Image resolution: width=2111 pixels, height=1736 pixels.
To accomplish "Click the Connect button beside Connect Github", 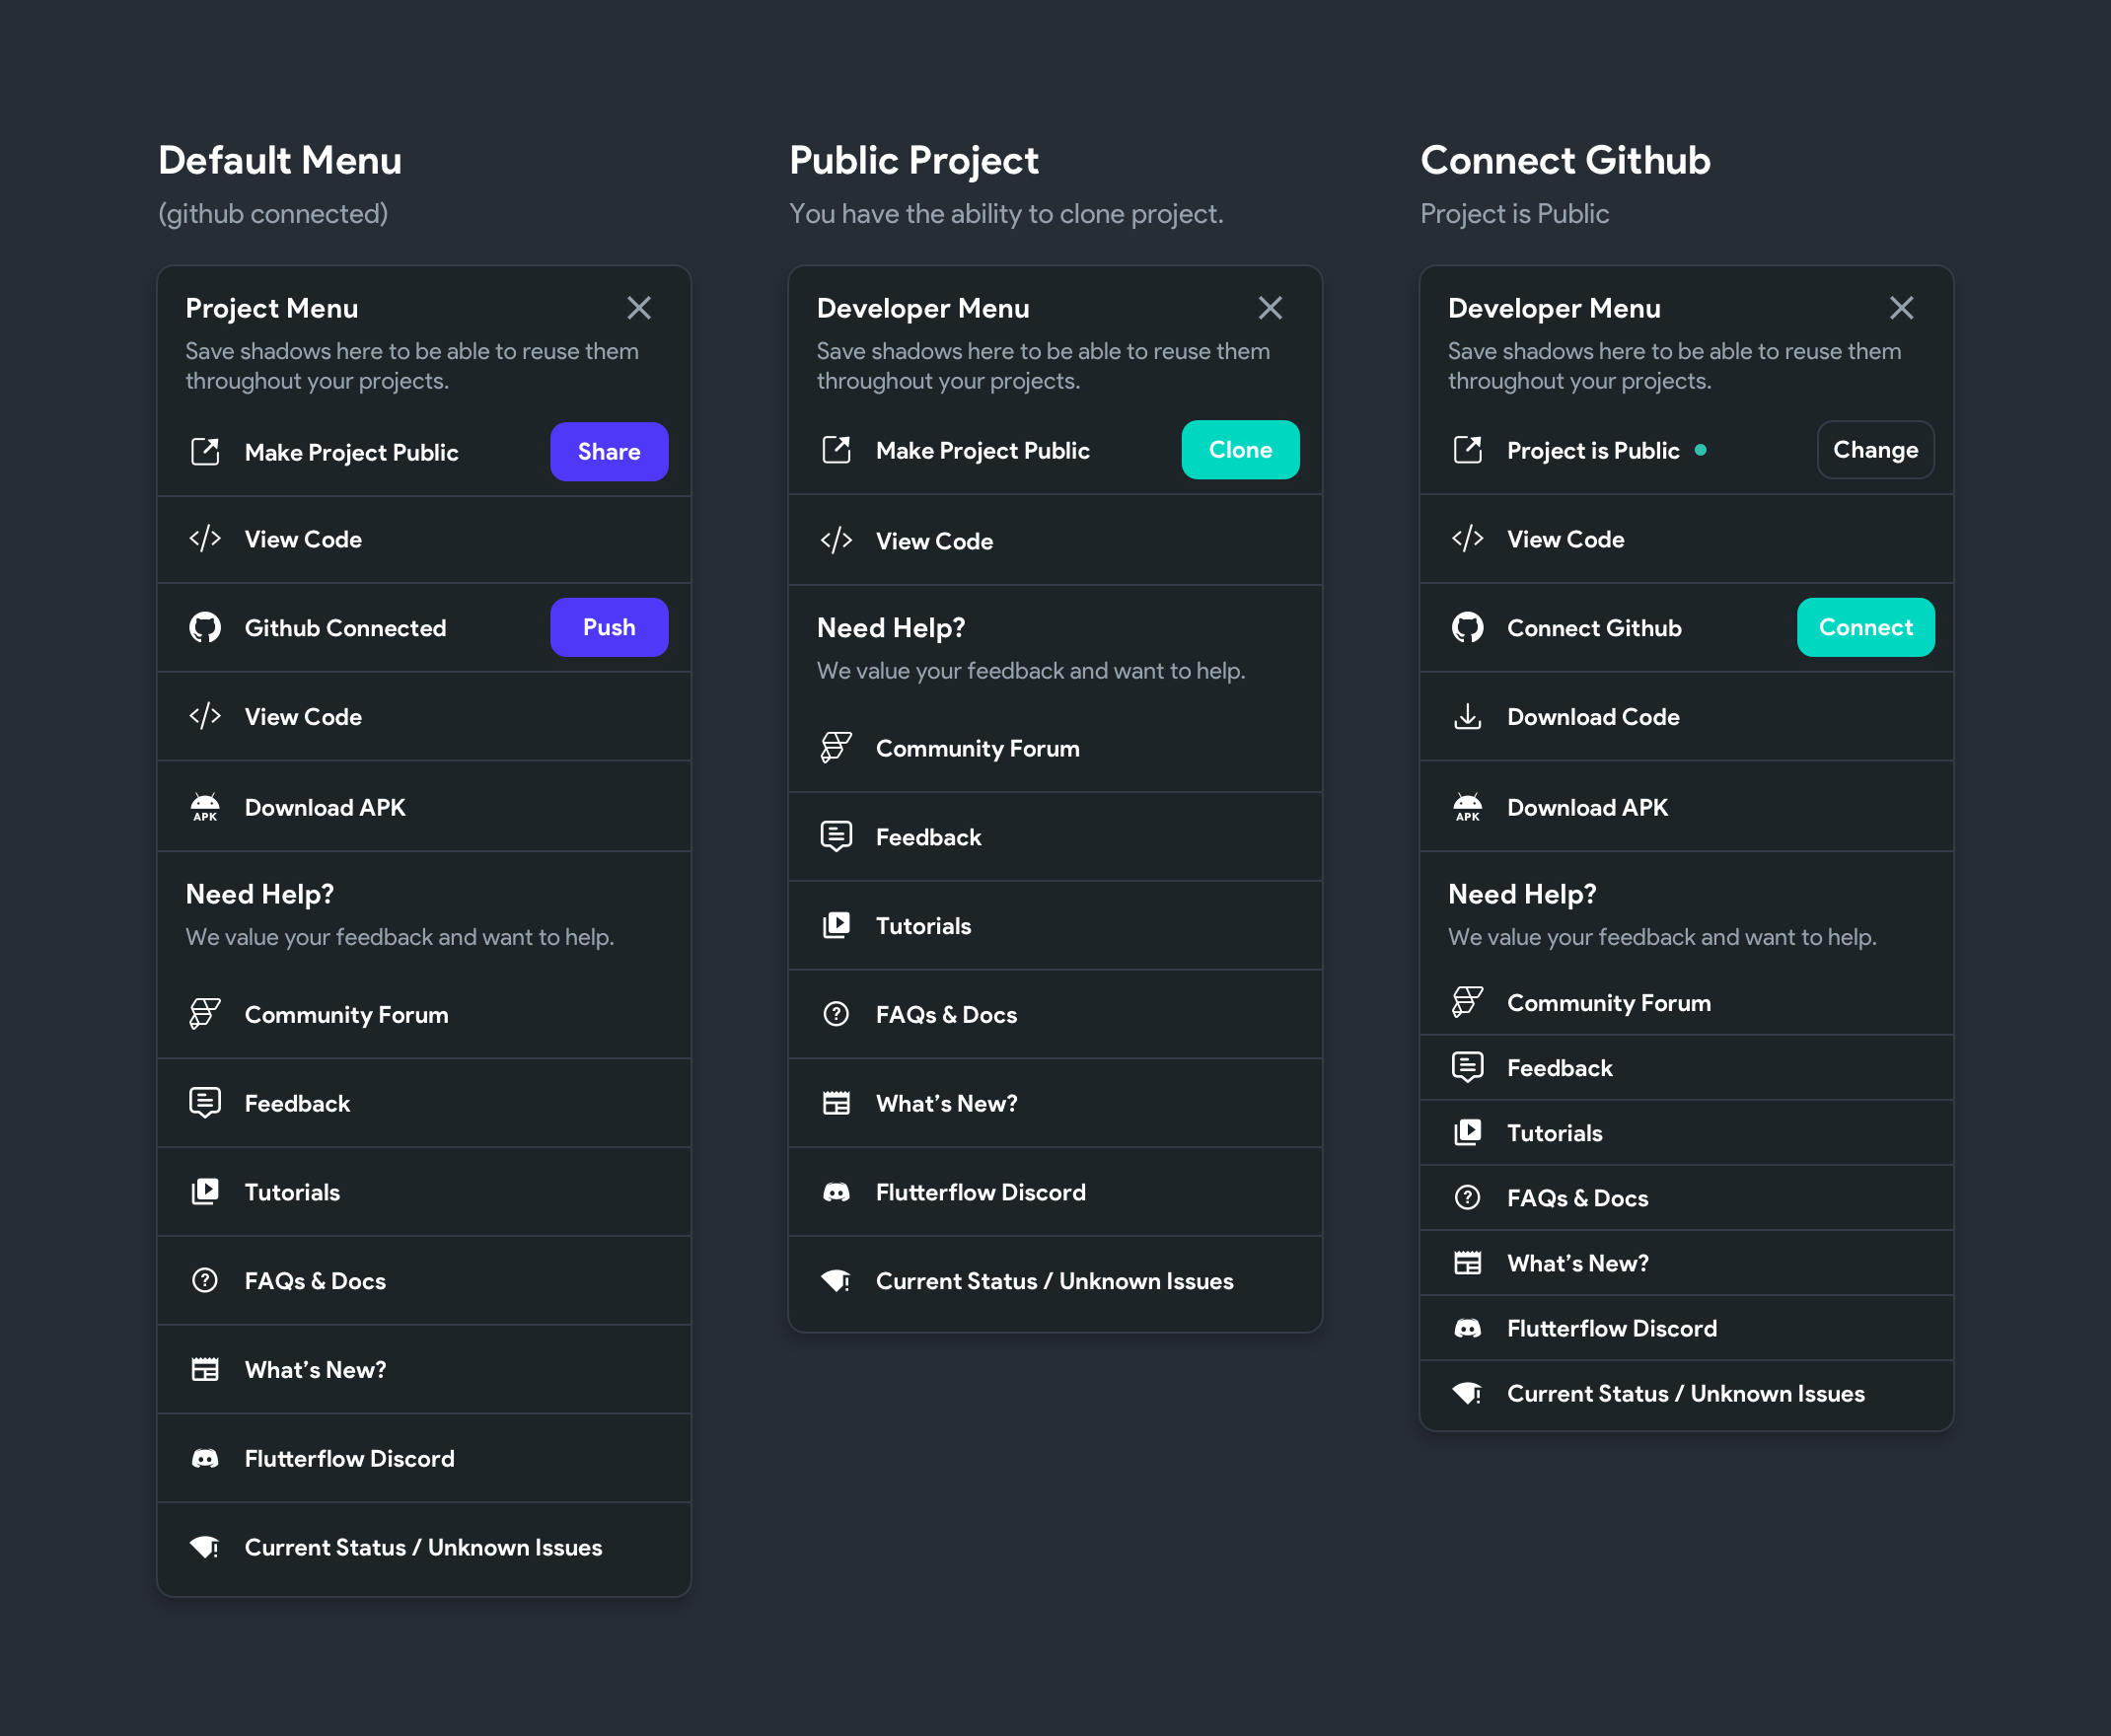I will pyautogui.click(x=1864, y=627).
